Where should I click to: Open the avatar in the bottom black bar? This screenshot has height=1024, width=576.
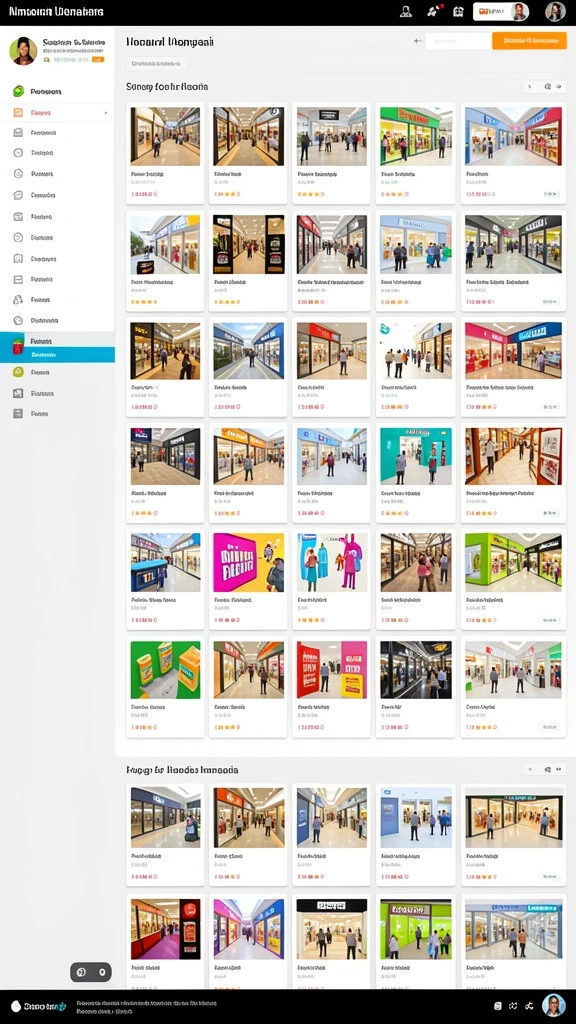(554, 1006)
